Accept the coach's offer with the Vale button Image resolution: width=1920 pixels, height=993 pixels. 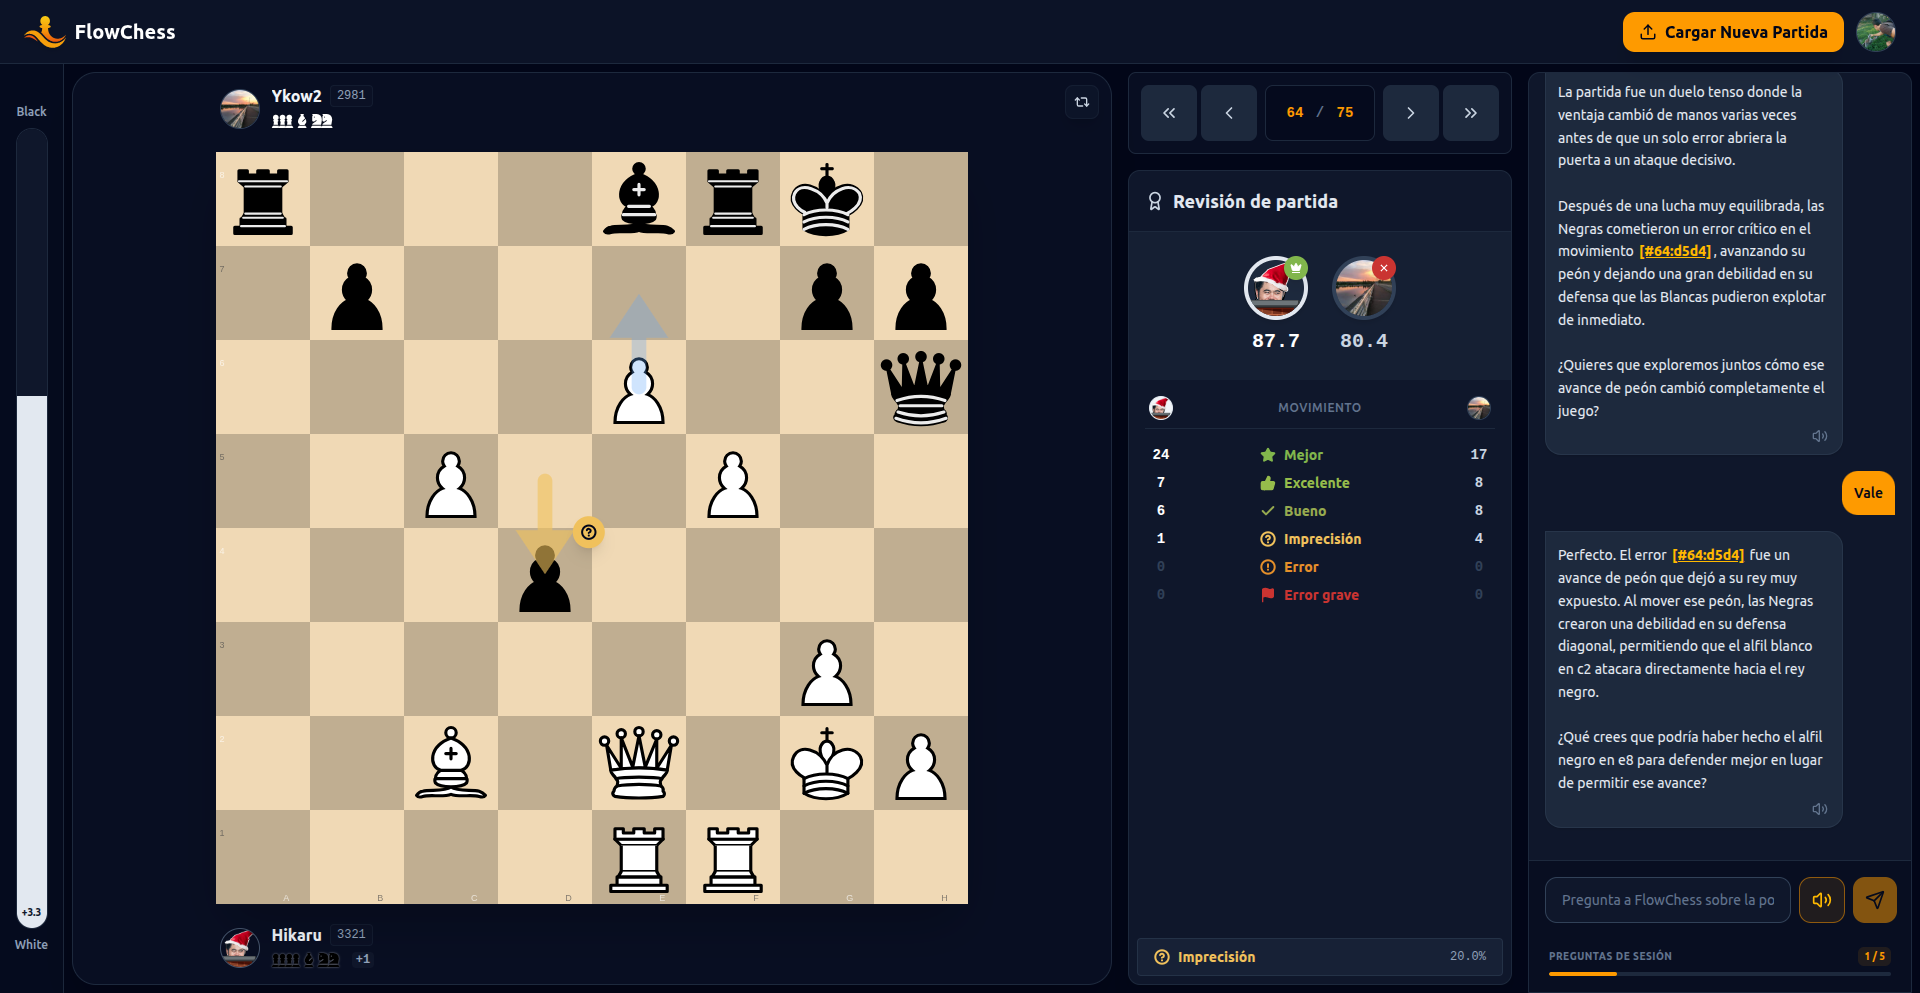coord(1867,493)
